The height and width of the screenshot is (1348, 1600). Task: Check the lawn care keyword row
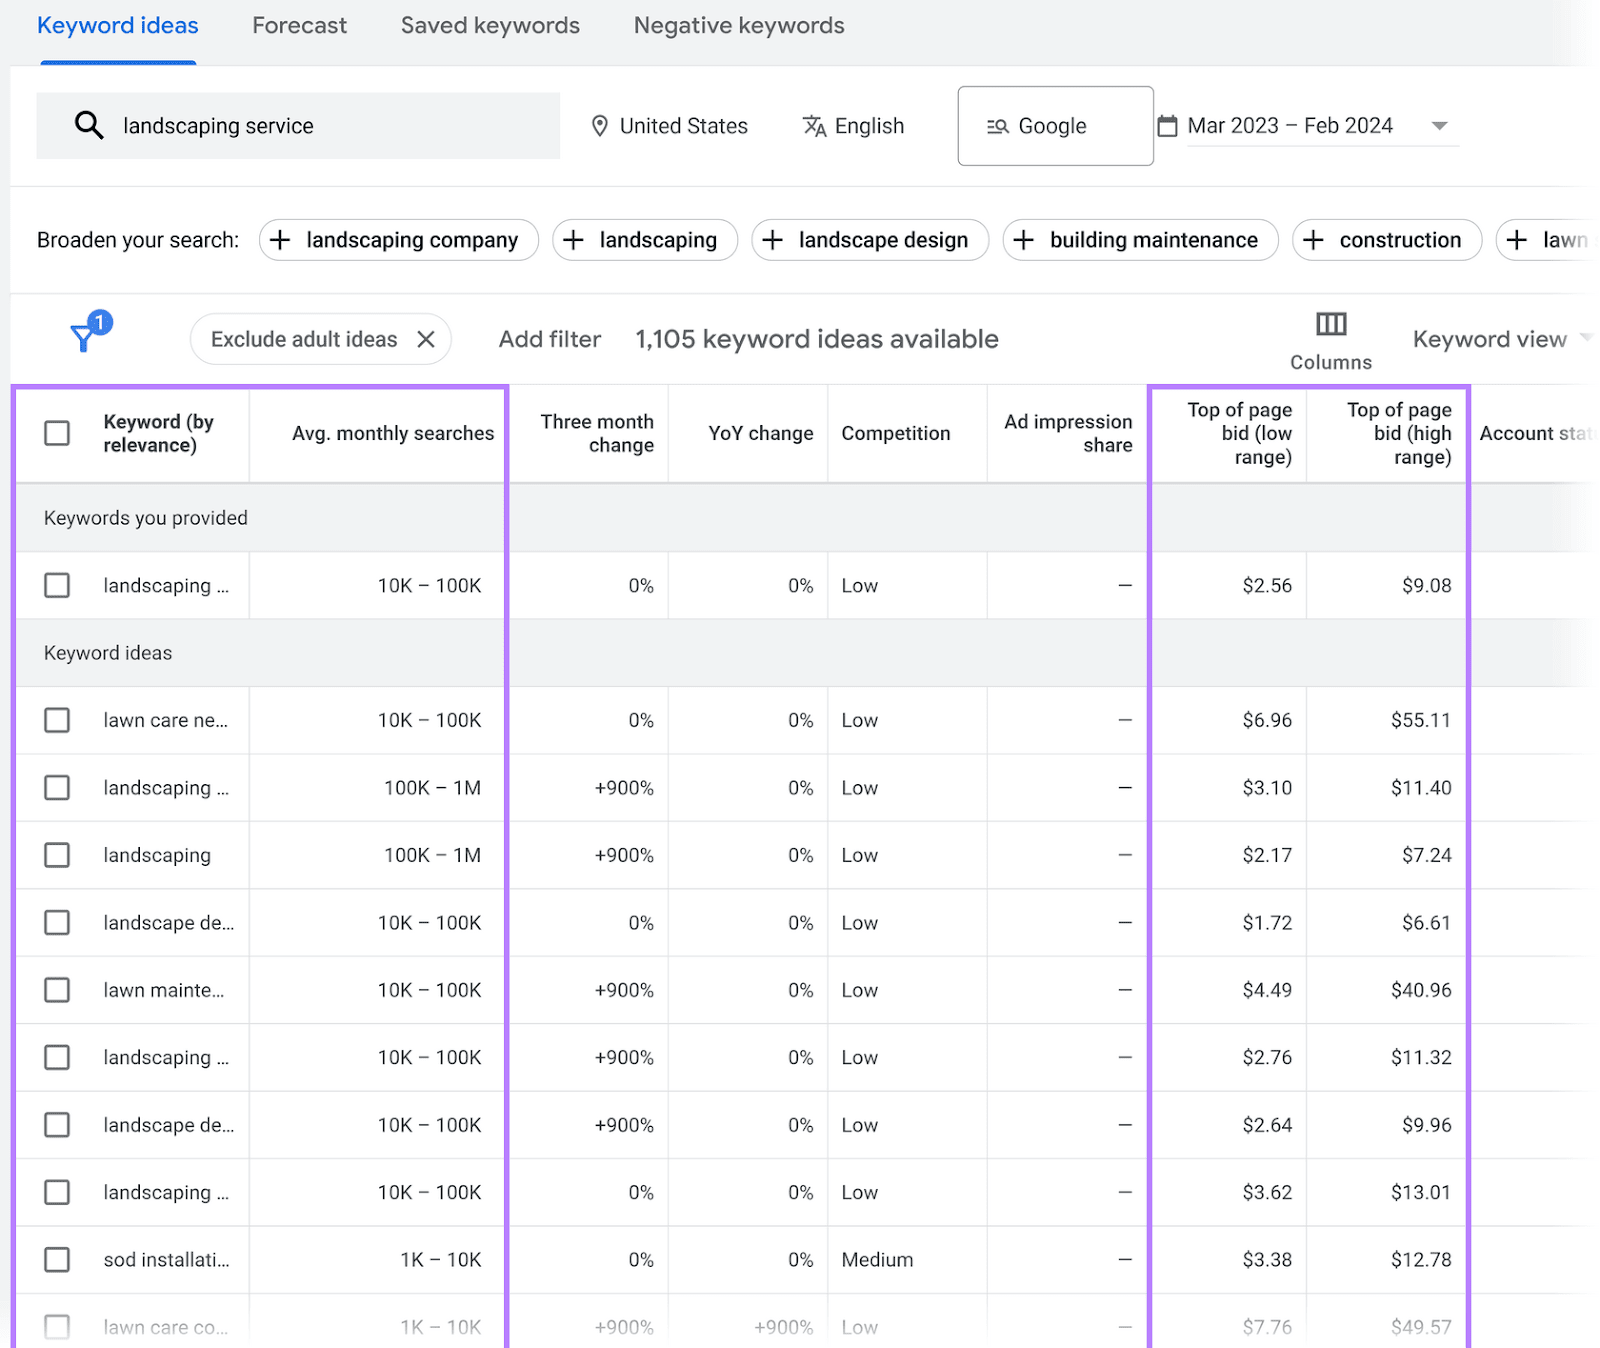click(x=57, y=720)
